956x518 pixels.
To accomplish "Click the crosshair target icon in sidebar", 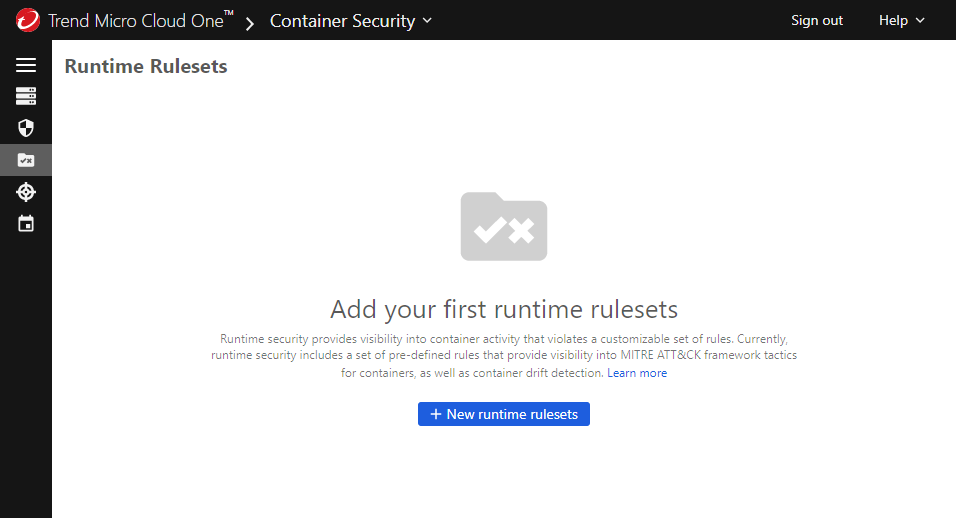I will tap(26, 192).
